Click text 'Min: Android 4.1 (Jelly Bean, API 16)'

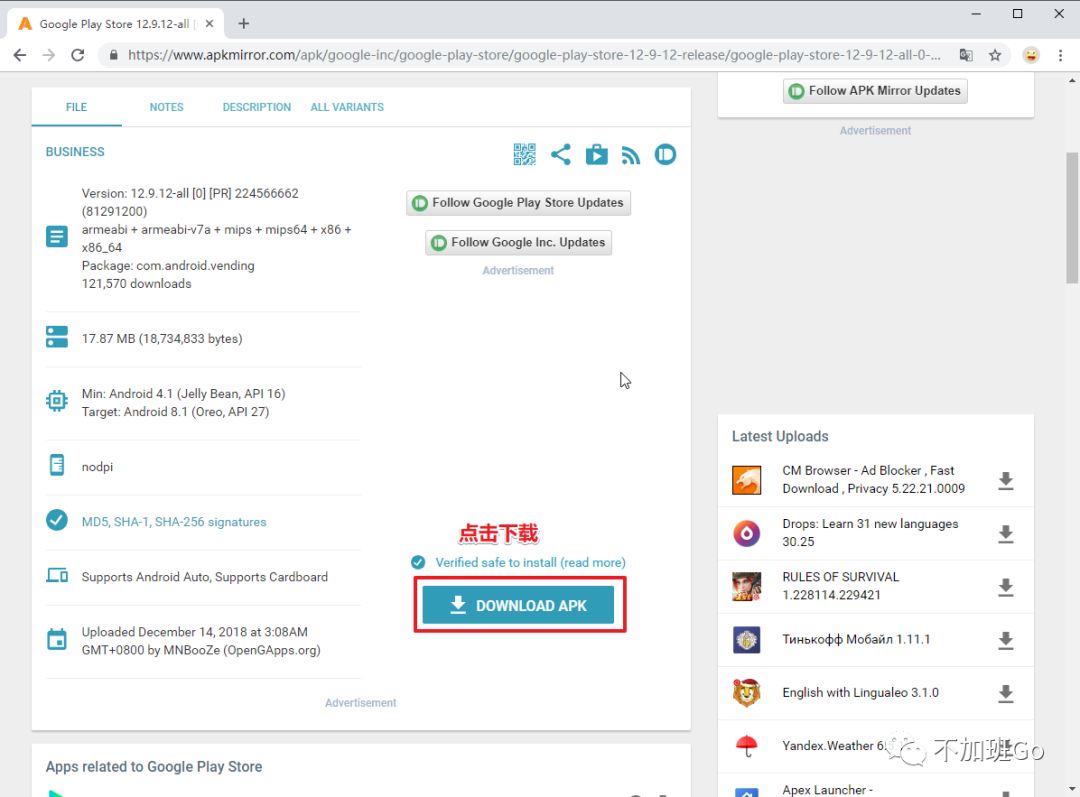pyautogui.click(x=183, y=394)
